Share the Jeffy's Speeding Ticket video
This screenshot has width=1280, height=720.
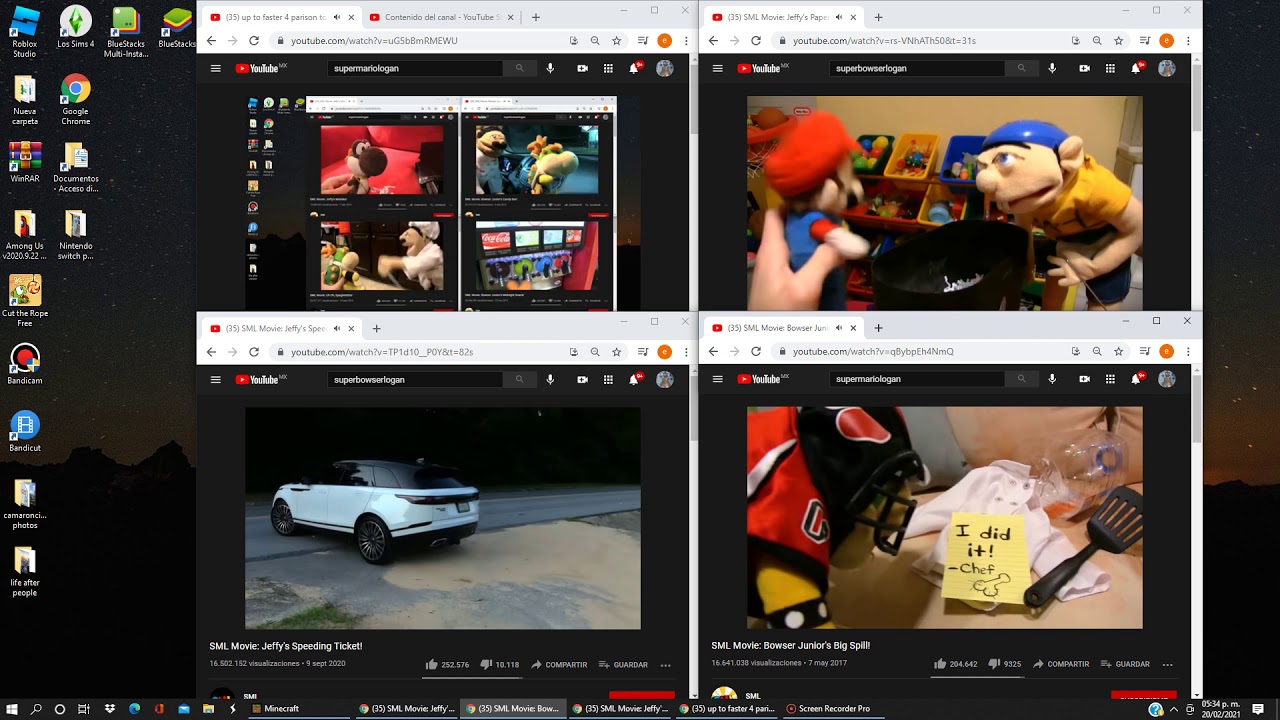coord(559,665)
